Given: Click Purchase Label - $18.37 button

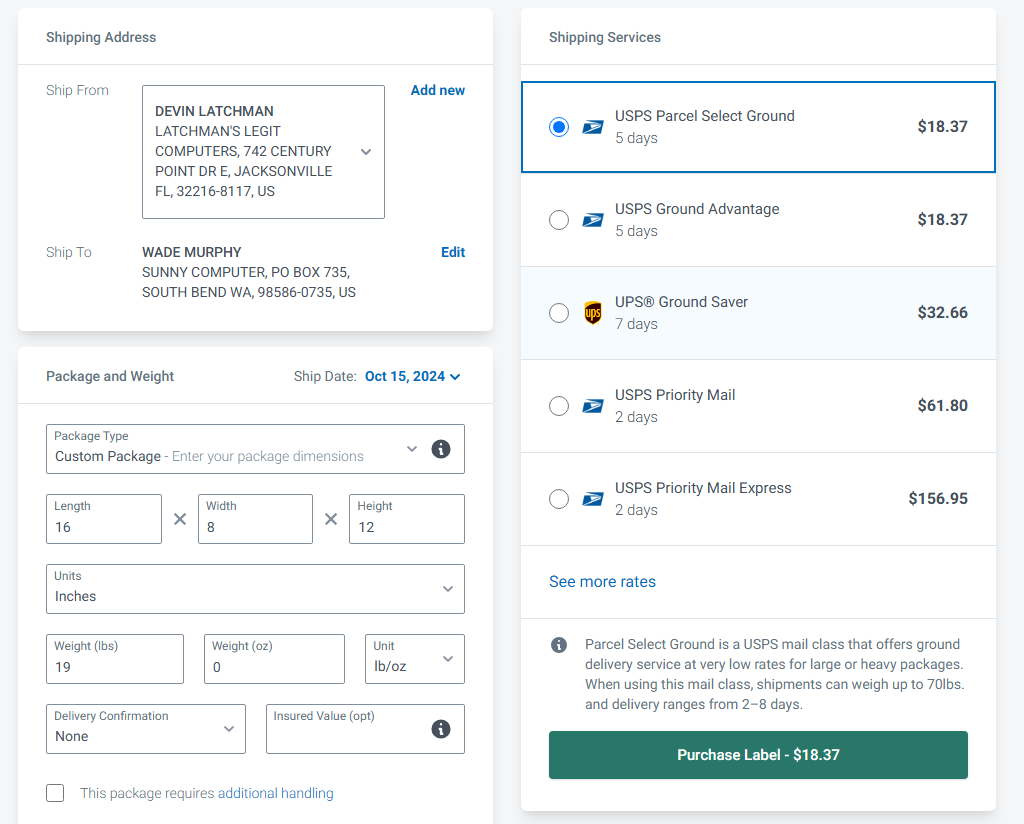Looking at the screenshot, I should (758, 755).
